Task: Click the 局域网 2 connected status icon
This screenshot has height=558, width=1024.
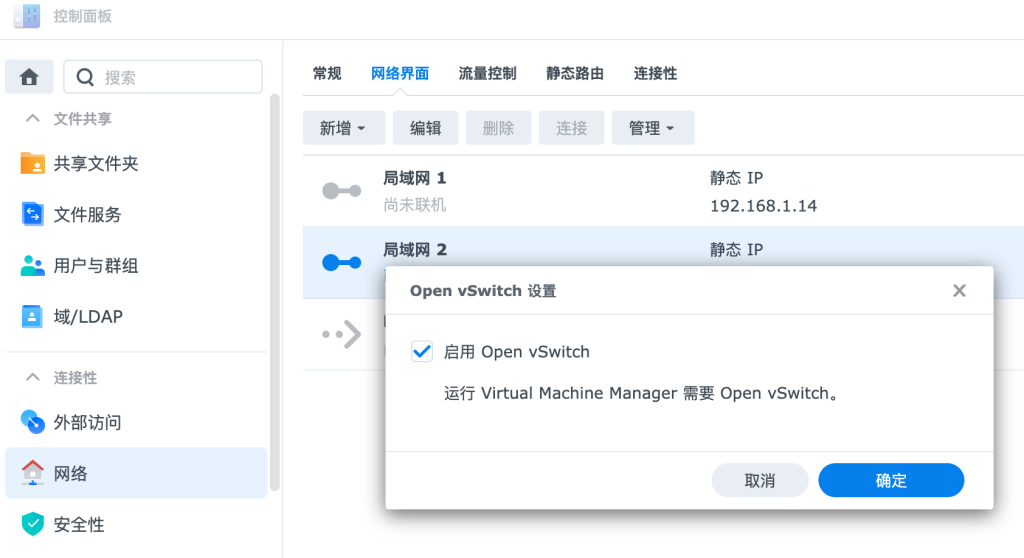Action: click(x=342, y=263)
